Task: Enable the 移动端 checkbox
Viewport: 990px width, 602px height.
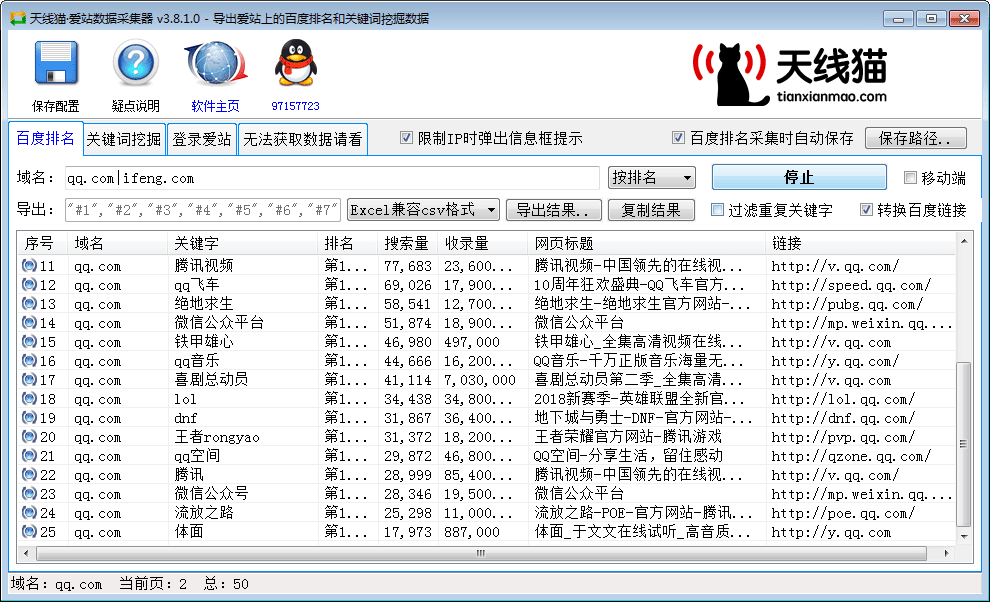Action: (x=910, y=178)
